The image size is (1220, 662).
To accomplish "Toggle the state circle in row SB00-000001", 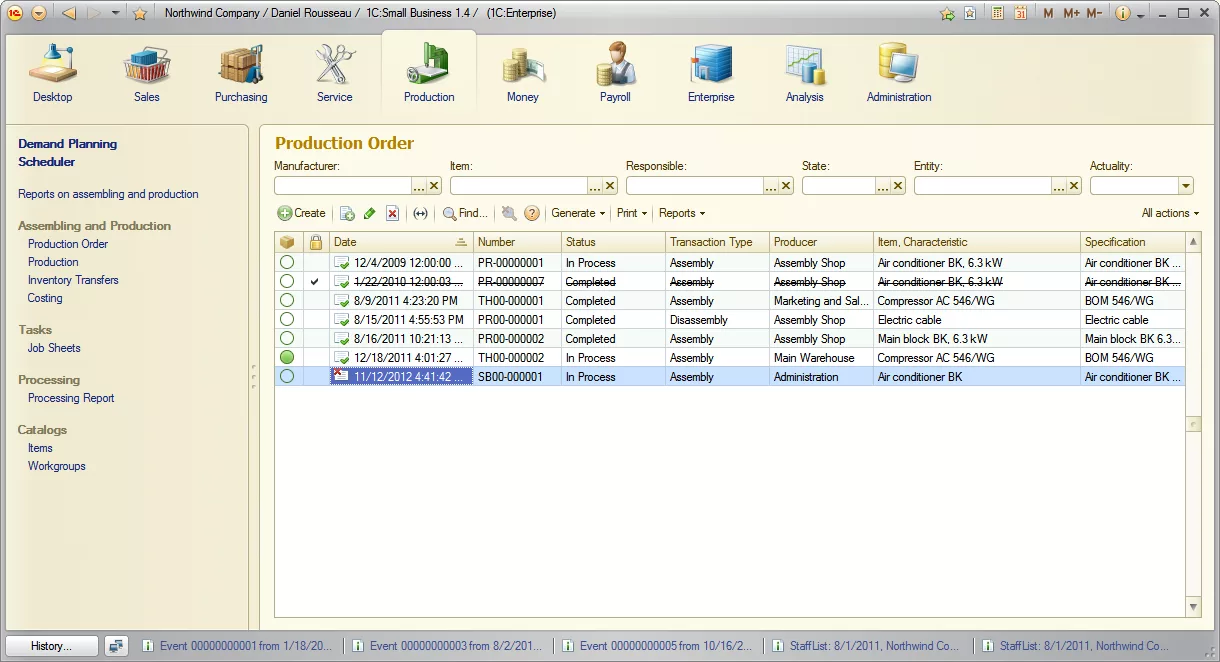I will point(288,377).
